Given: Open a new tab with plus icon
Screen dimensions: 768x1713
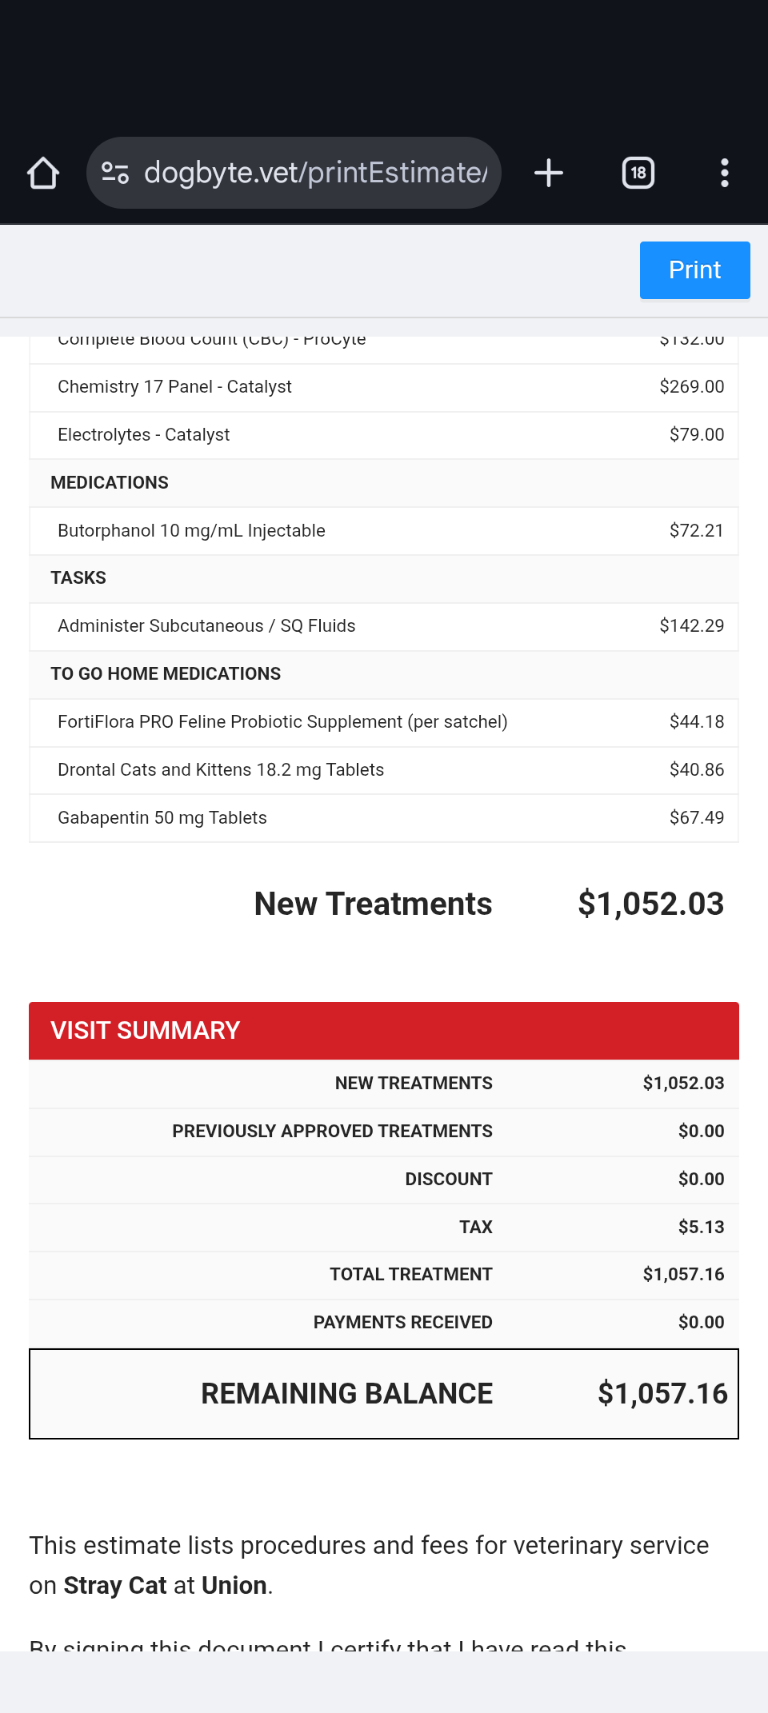Looking at the screenshot, I should pos(548,173).
